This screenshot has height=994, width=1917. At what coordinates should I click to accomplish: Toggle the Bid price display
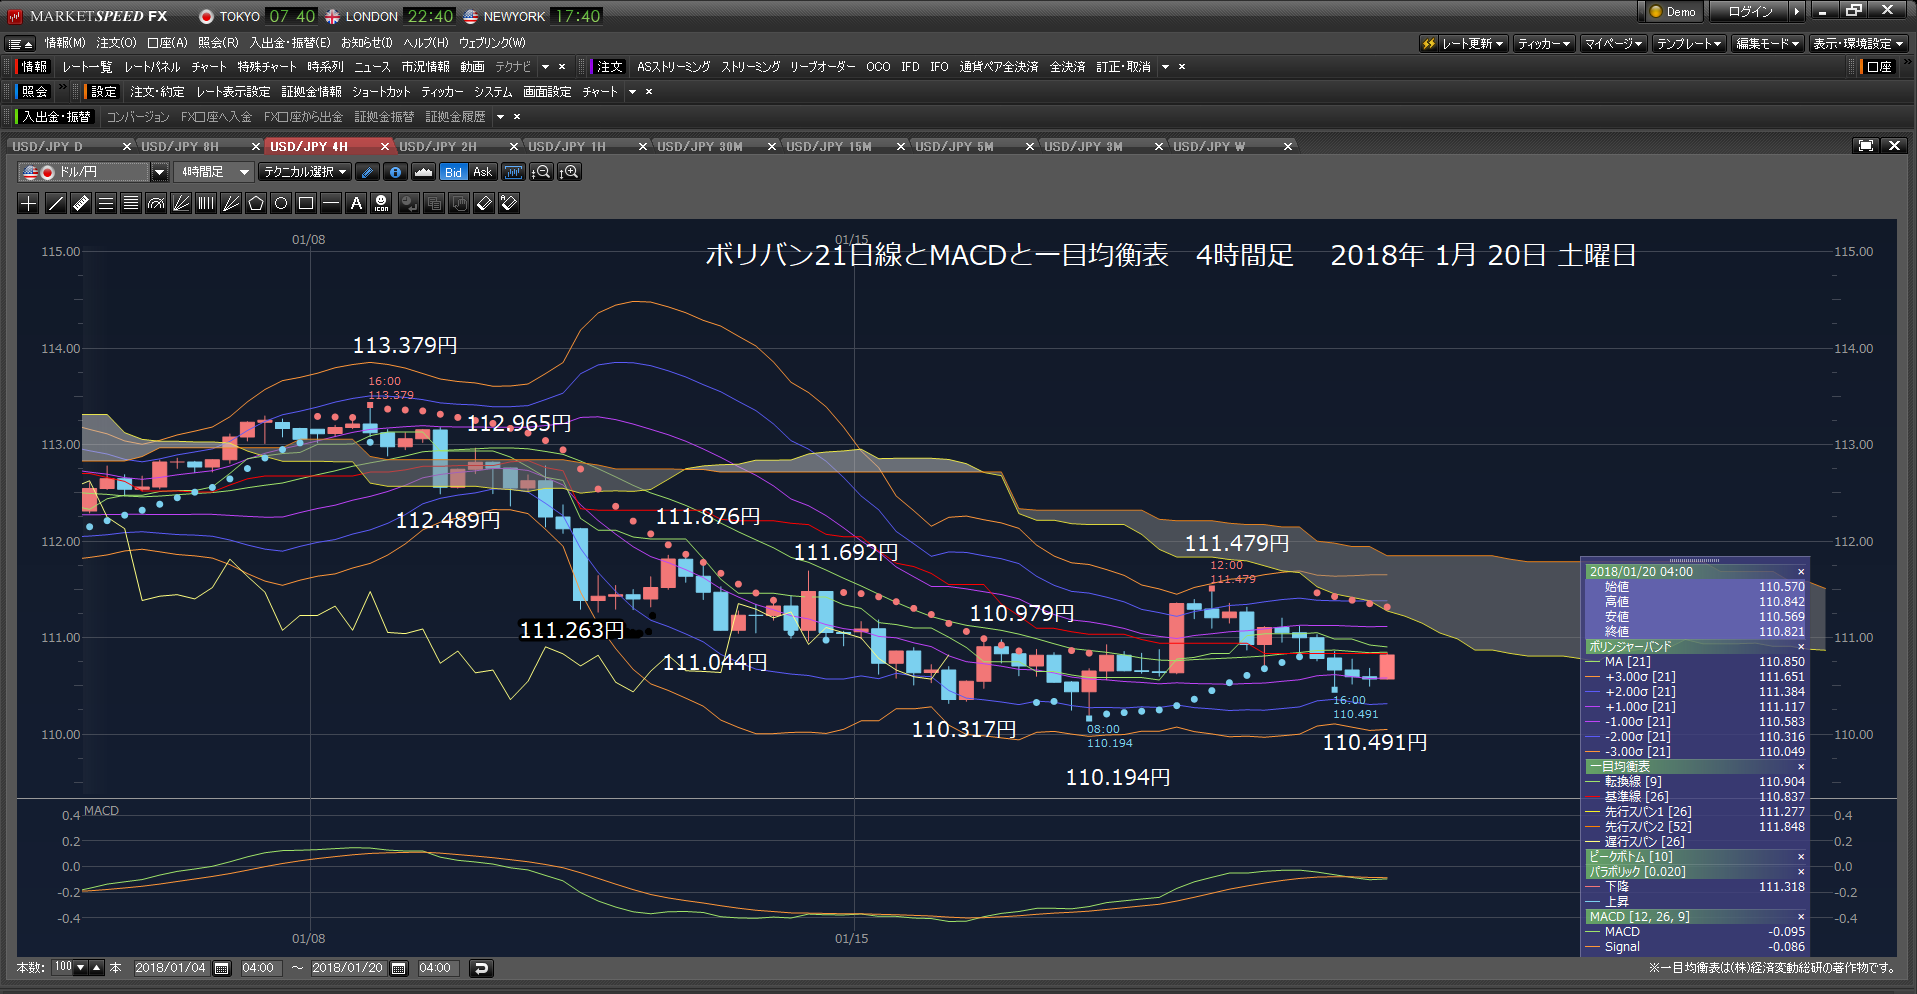(454, 172)
